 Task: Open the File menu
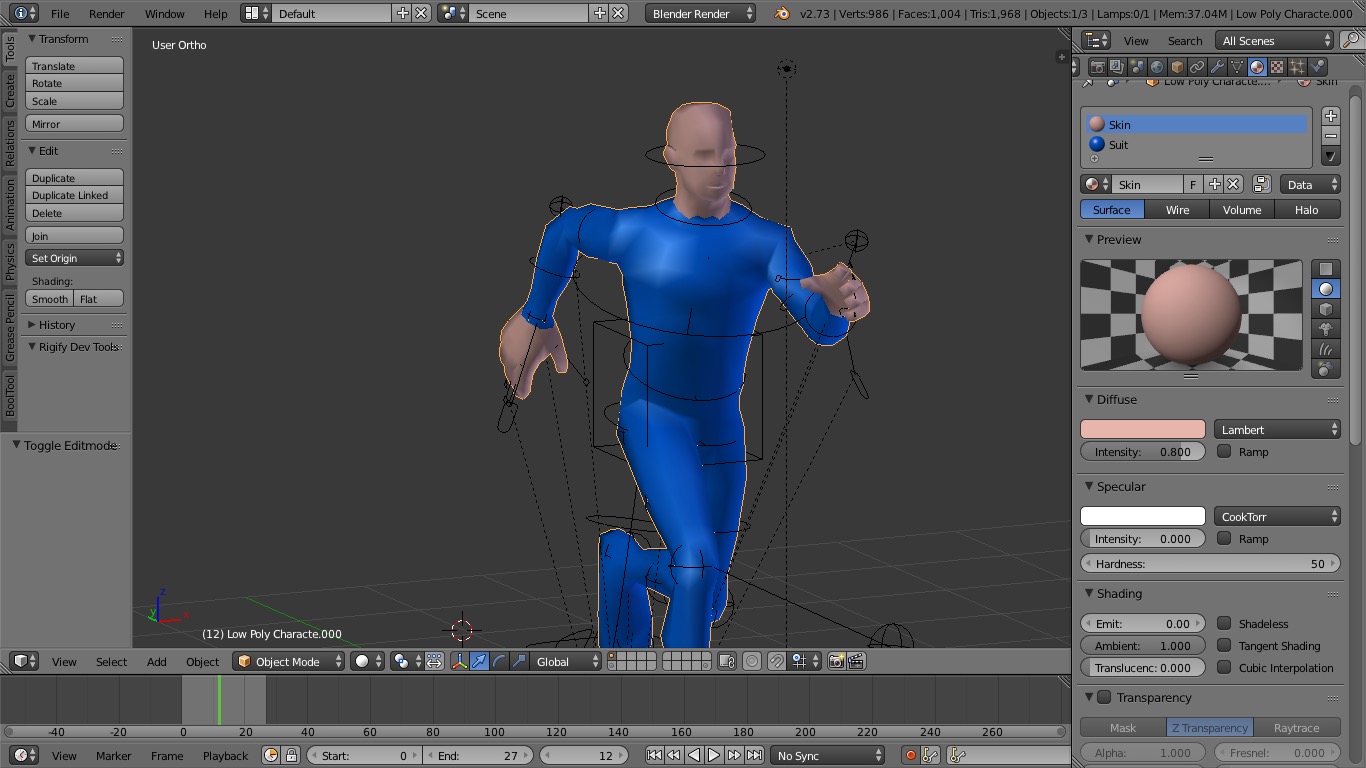(60, 14)
